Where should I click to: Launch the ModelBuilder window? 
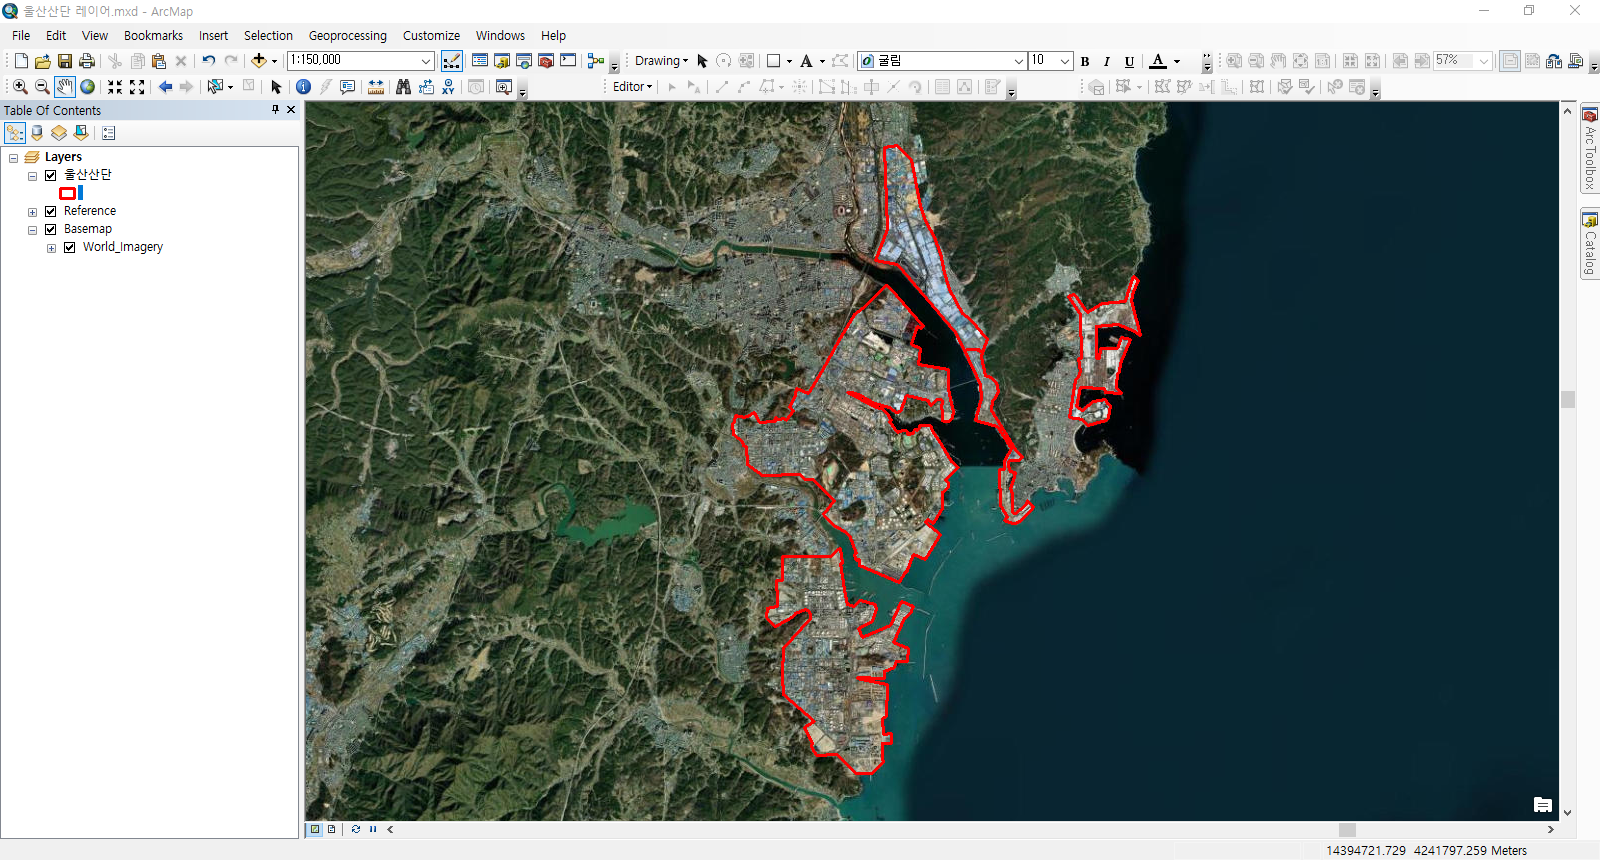point(596,61)
